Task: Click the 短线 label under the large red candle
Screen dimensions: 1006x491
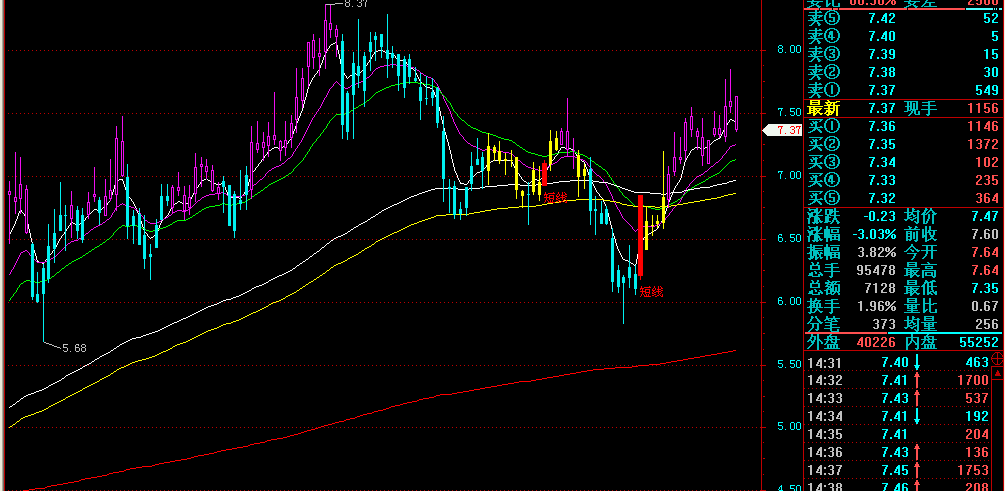Action: 651,292
